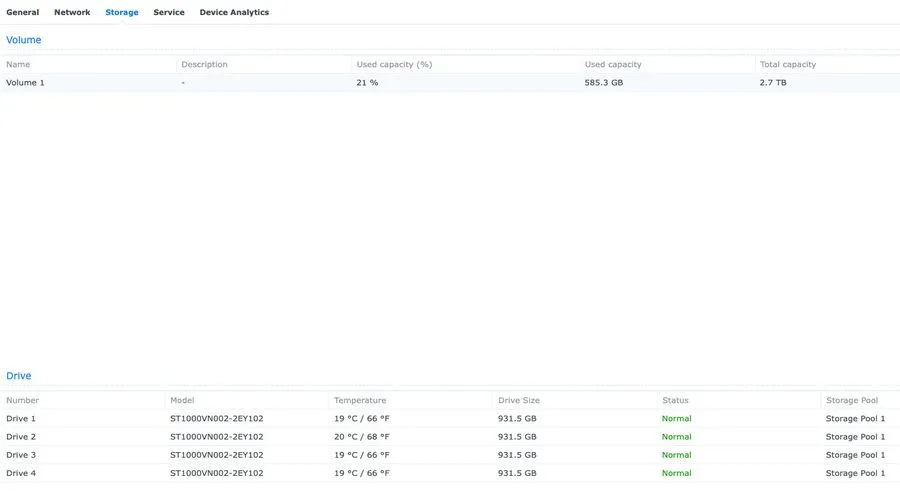Click the 2.7 TB total capacity value
The height and width of the screenshot is (491, 900).
click(773, 83)
